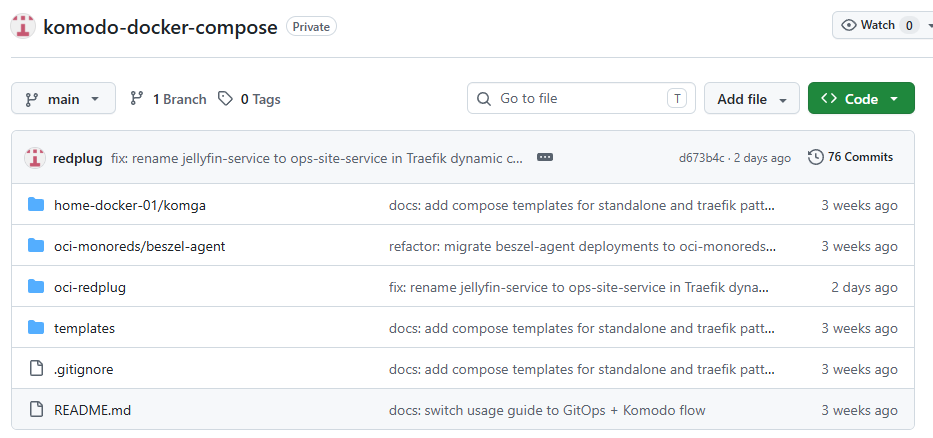Open the home-docker-01/komga folder

pyautogui.click(x=130, y=205)
